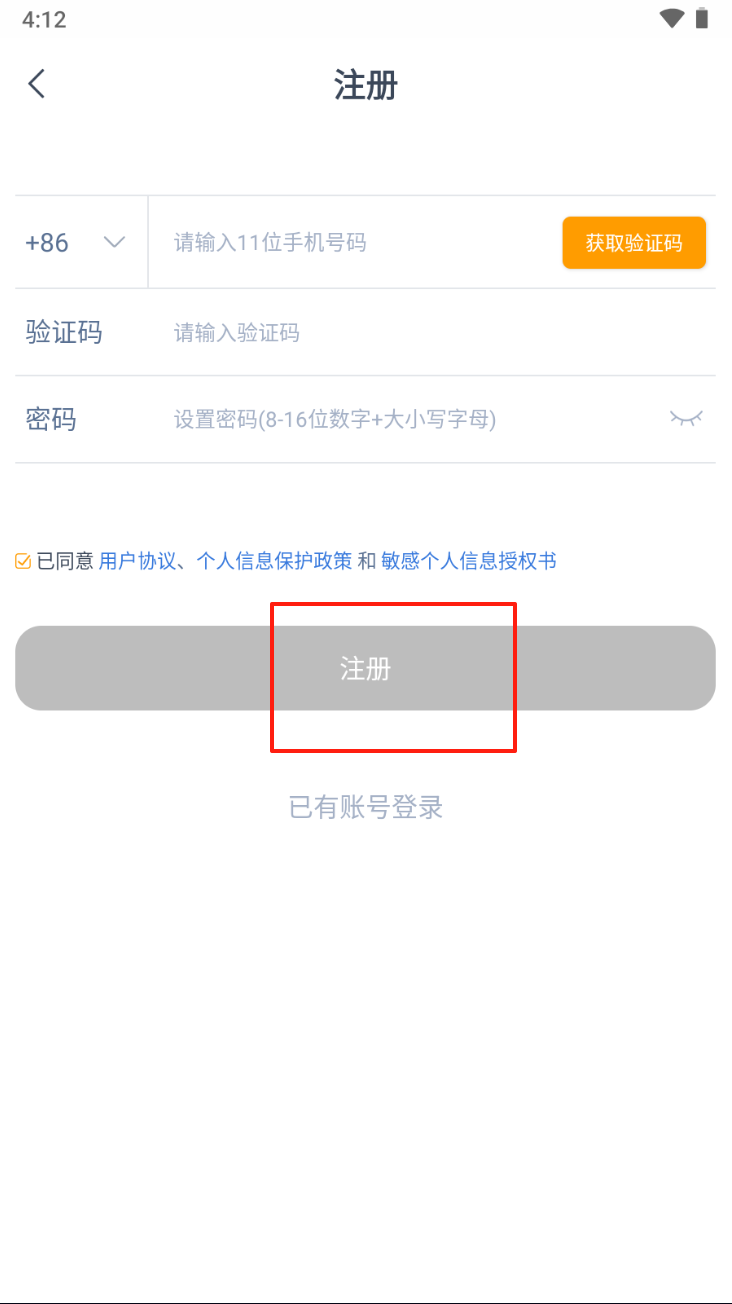Tap the 4:12 clock in status bar
Screen dimensions: 732x1304
pos(44,19)
